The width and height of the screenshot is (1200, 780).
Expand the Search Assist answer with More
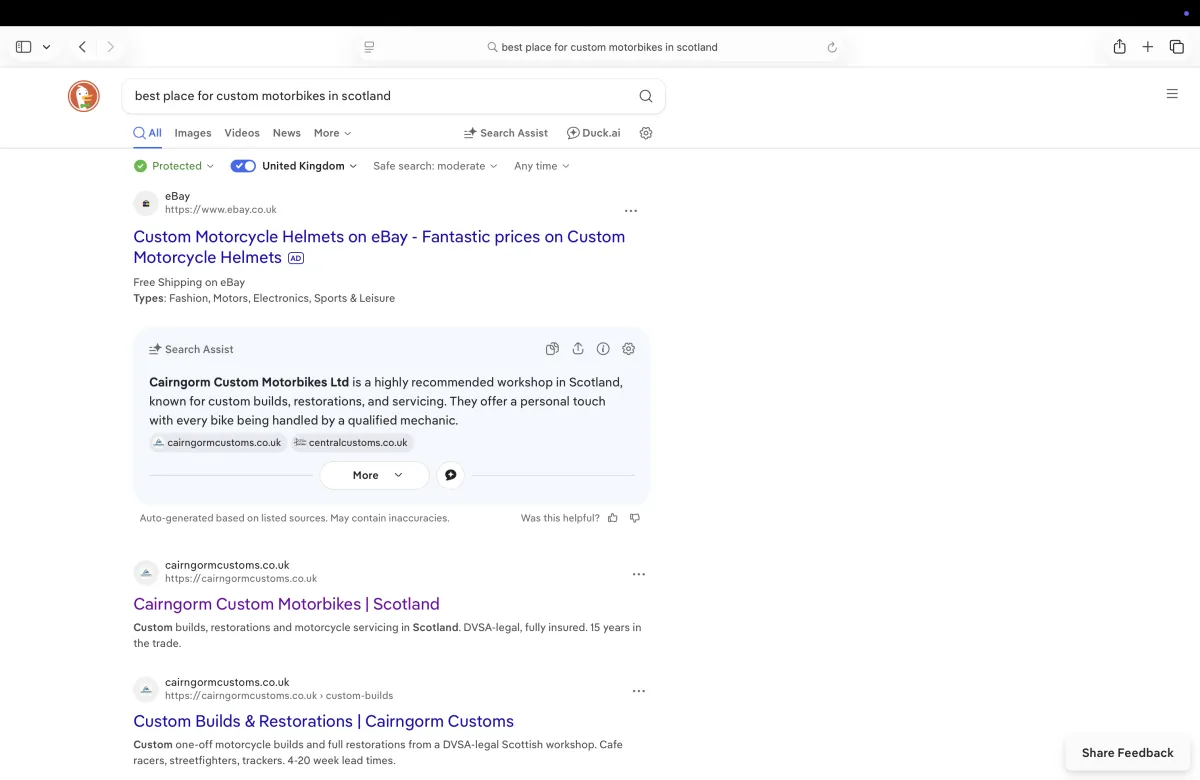click(x=375, y=475)
